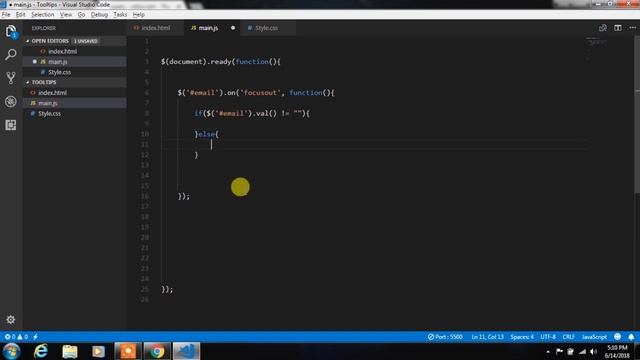Click Port : 5500 live server button
Viewport: 640px width, 360px height.
tap(445, 337)
